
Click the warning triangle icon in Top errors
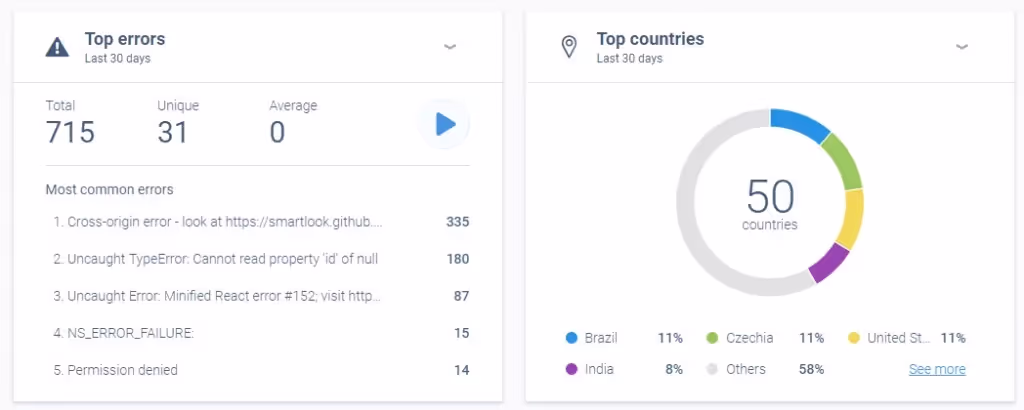(57, 47)
